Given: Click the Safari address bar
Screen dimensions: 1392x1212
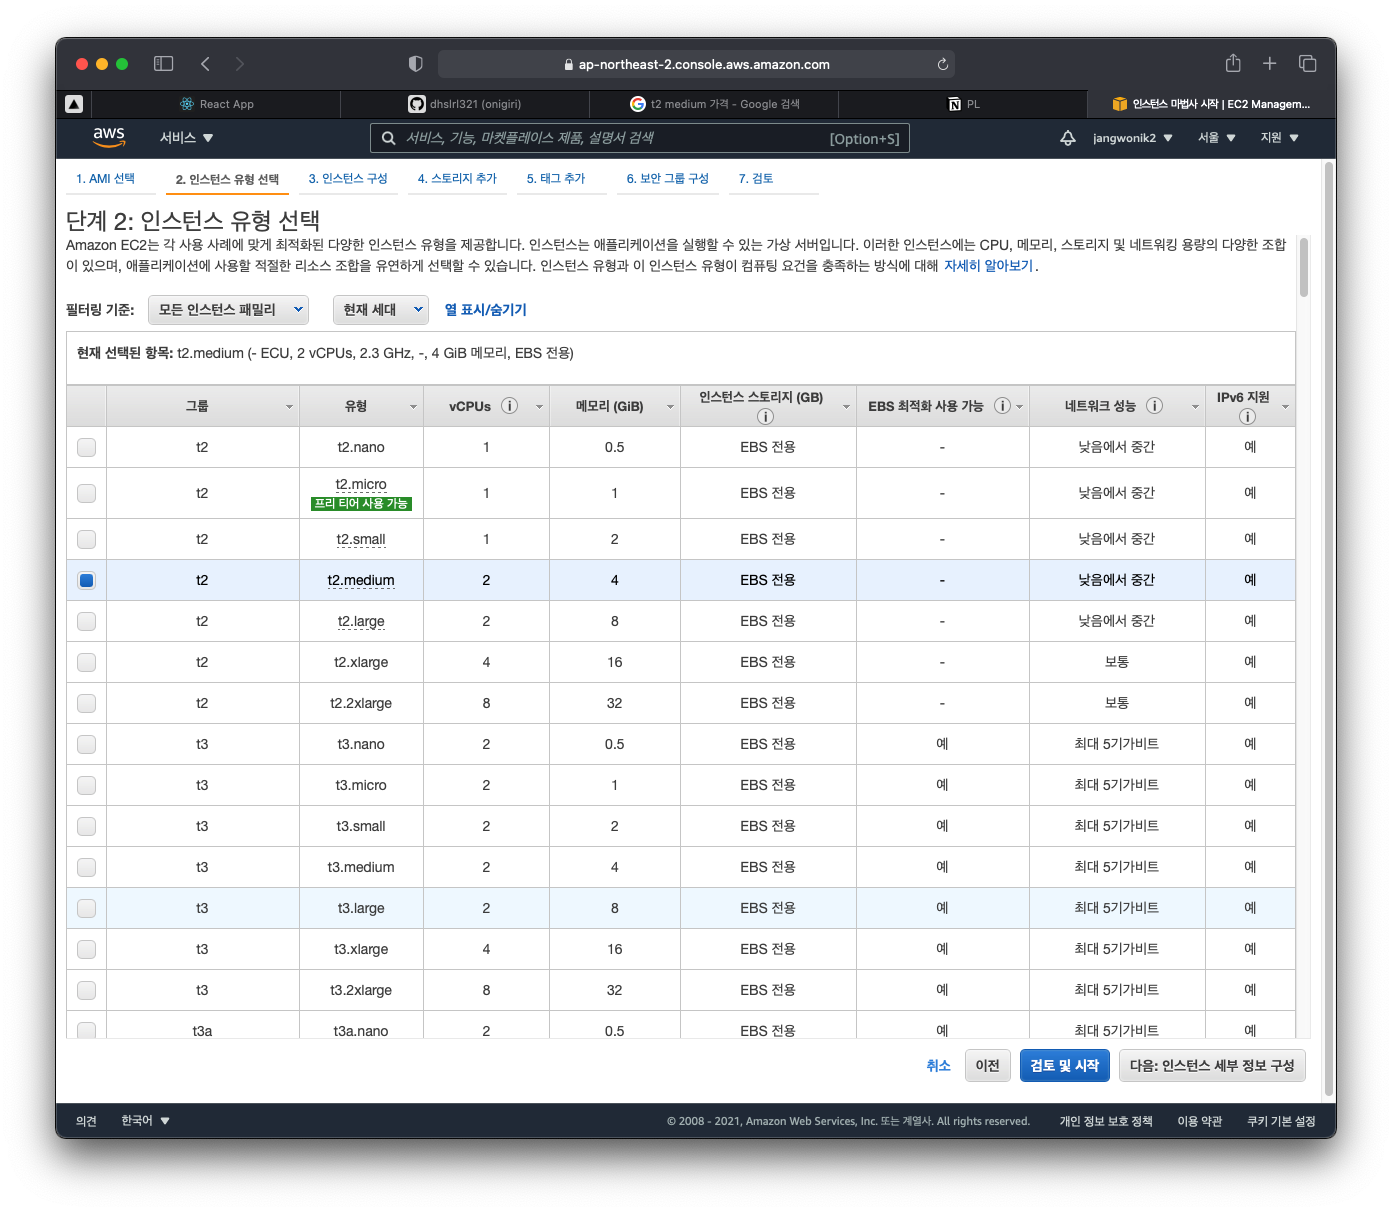Looking at the screenshot, I should coord(696,64).
